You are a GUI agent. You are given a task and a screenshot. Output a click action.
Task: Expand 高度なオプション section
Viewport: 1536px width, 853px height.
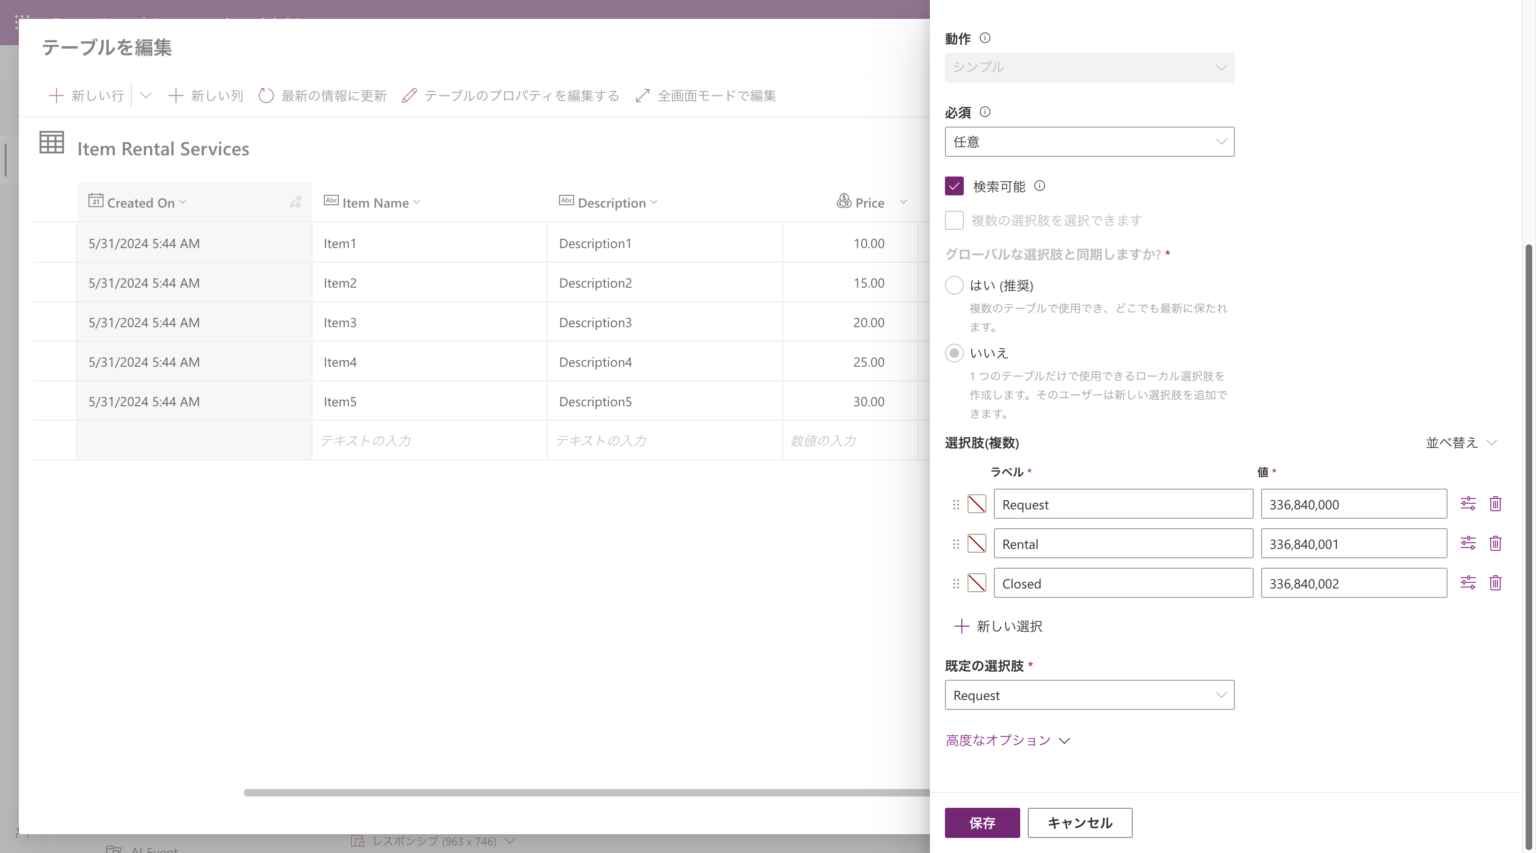1007,740
